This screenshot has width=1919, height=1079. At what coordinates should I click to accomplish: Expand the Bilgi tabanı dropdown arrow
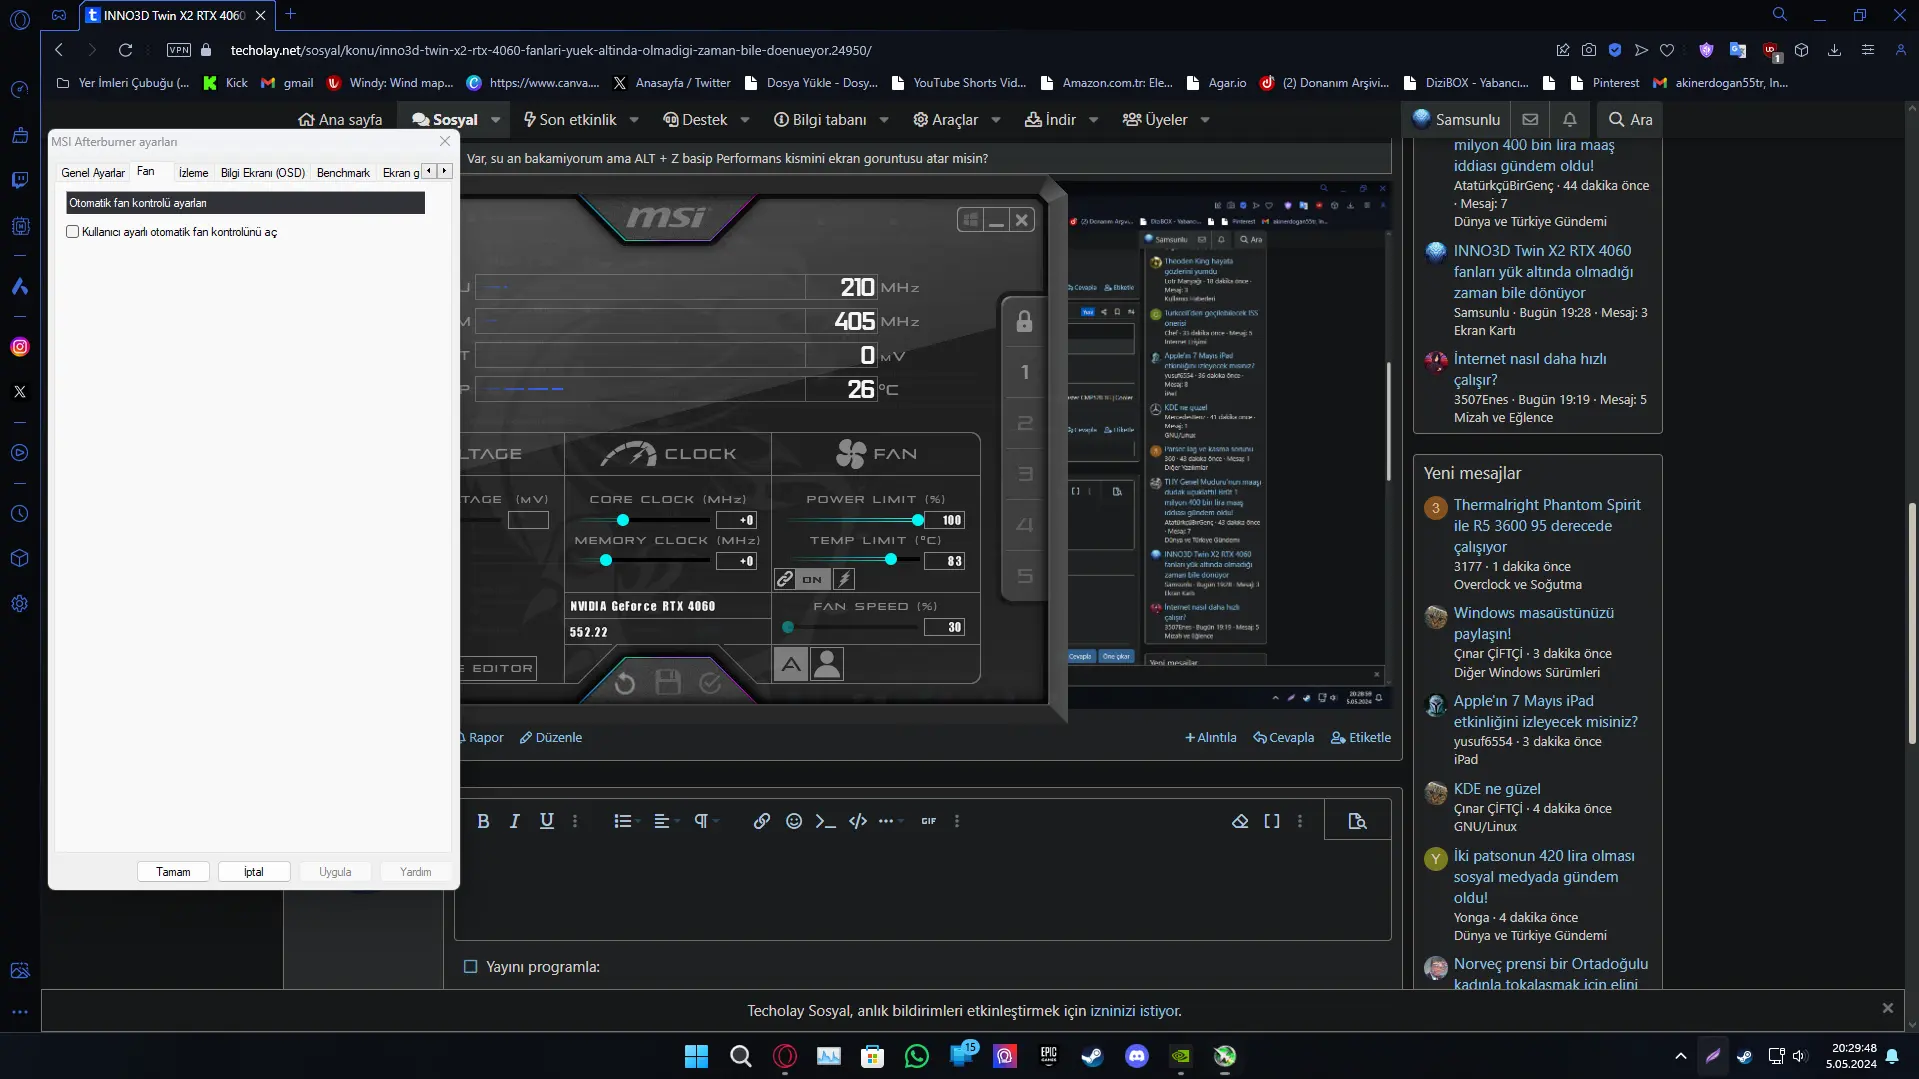click(x=884, y=120)
